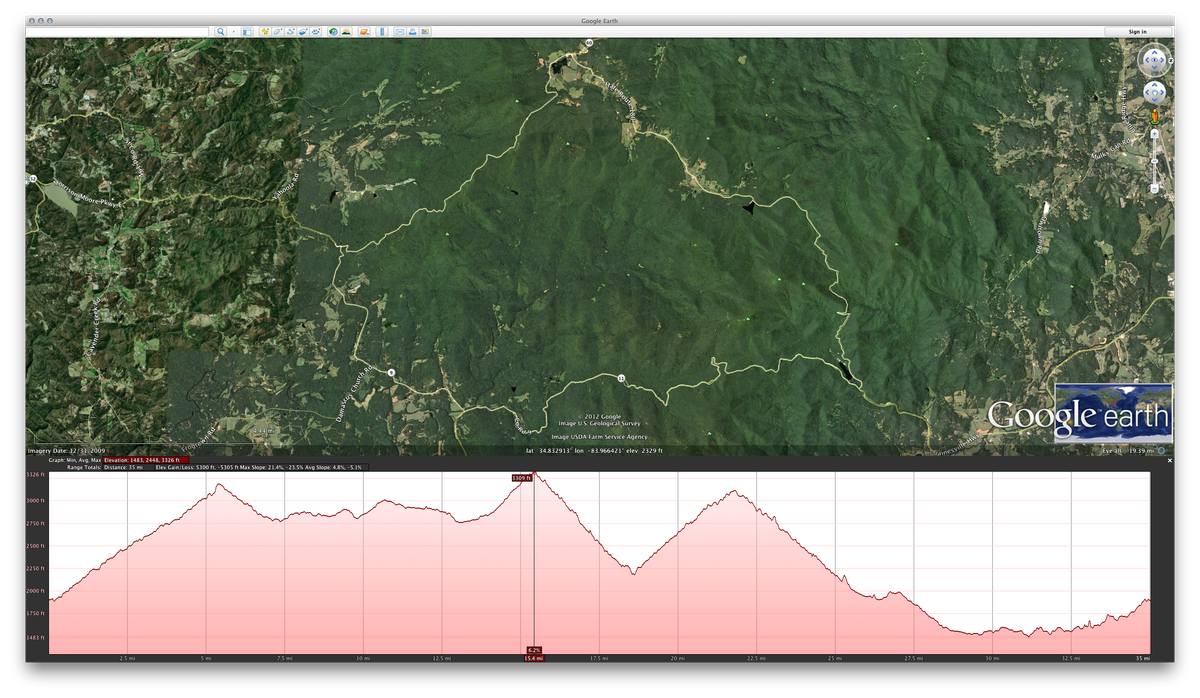Email the current view
This screenshot has height=698, width=1200.
tap(400, 32)
